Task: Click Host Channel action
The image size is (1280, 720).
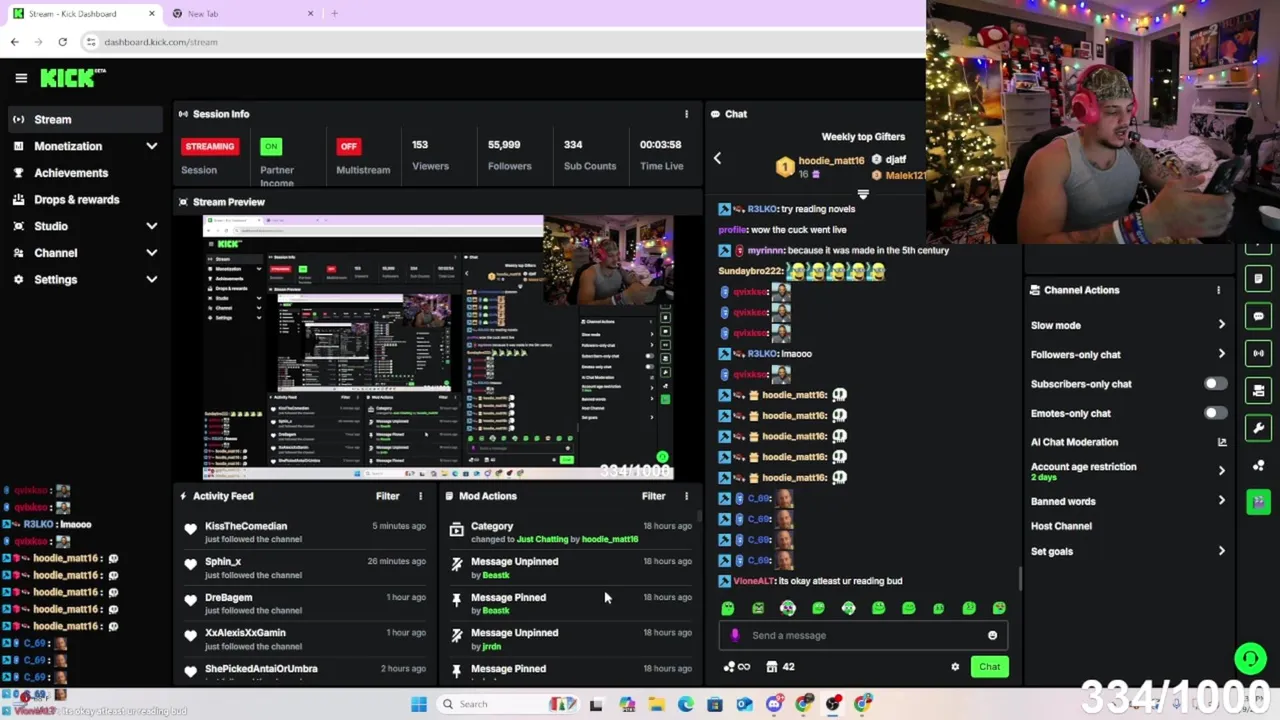Action: (x=1061, y=526)
